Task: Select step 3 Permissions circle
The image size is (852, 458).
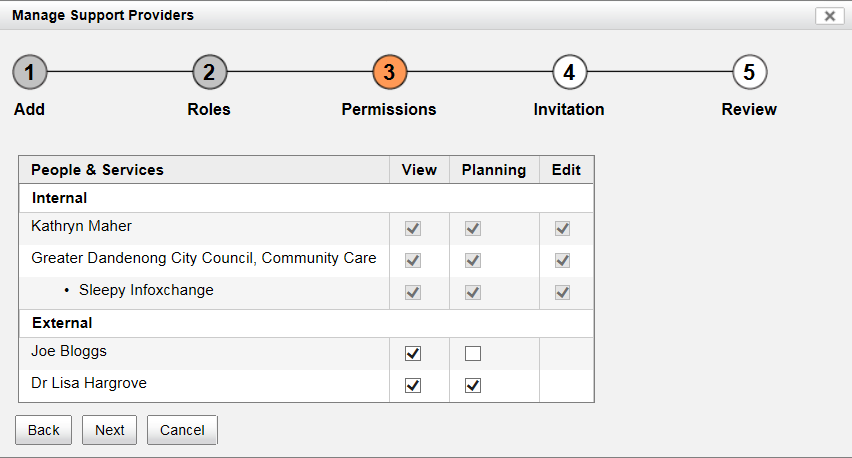Action: point(389,72)
